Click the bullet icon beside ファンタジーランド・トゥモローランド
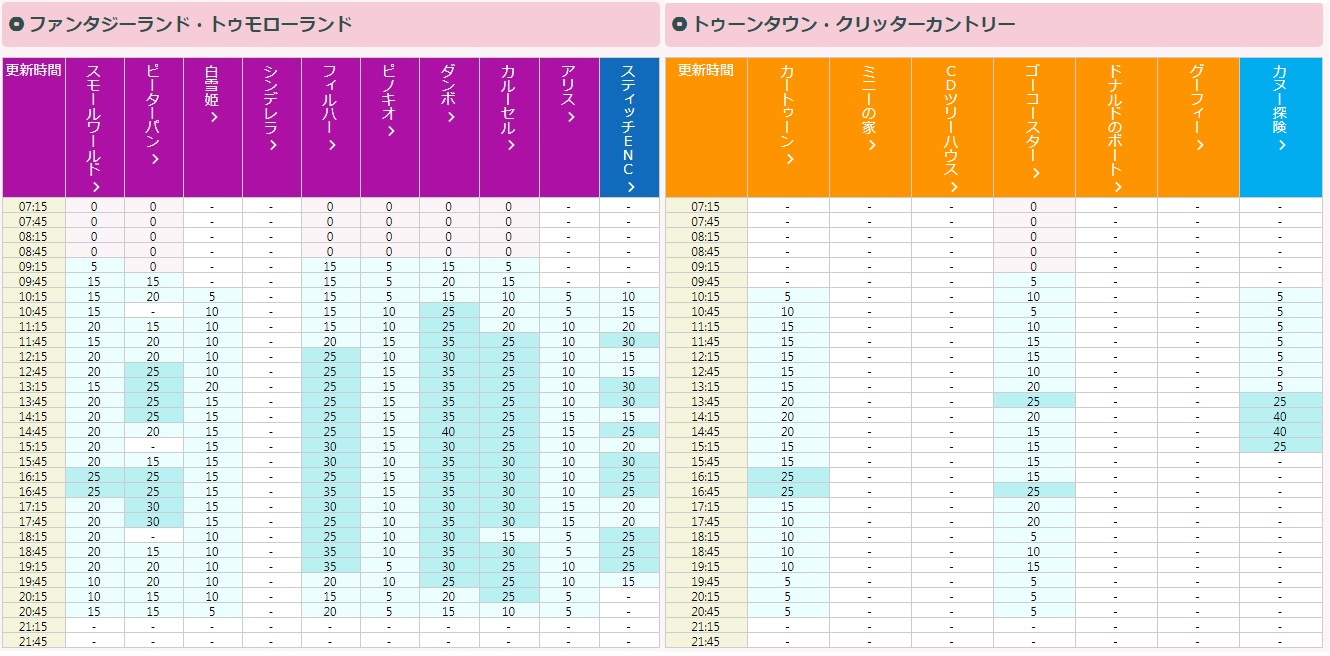 (x=16, y=24)
